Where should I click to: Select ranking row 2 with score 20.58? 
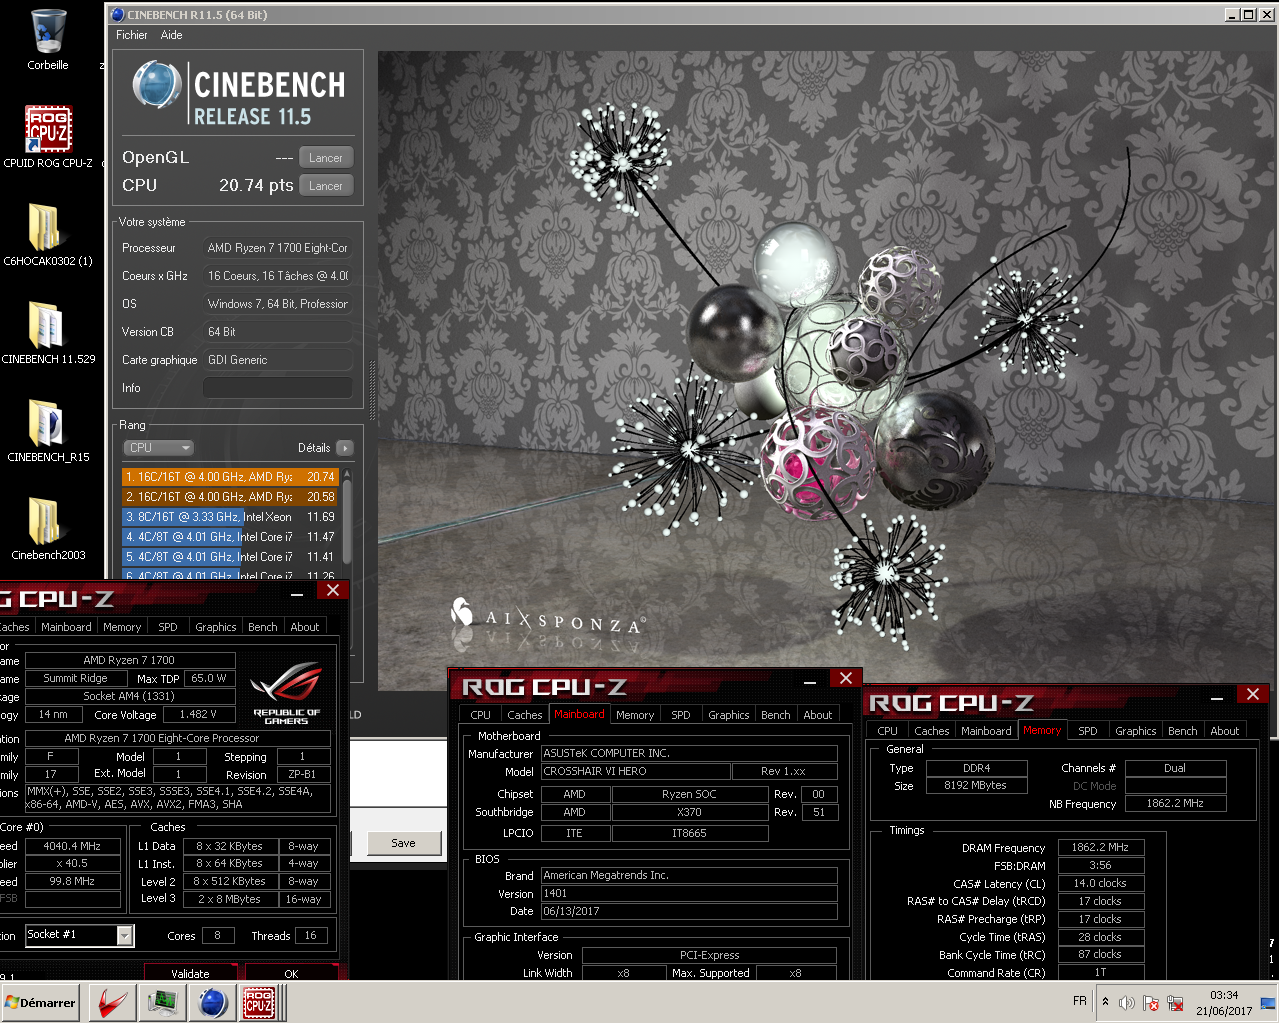click(230, 497)
